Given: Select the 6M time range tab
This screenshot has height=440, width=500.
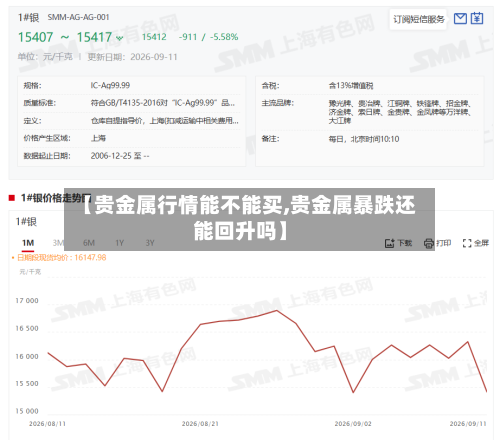Looking at the screenshot, I should point(89,243).
